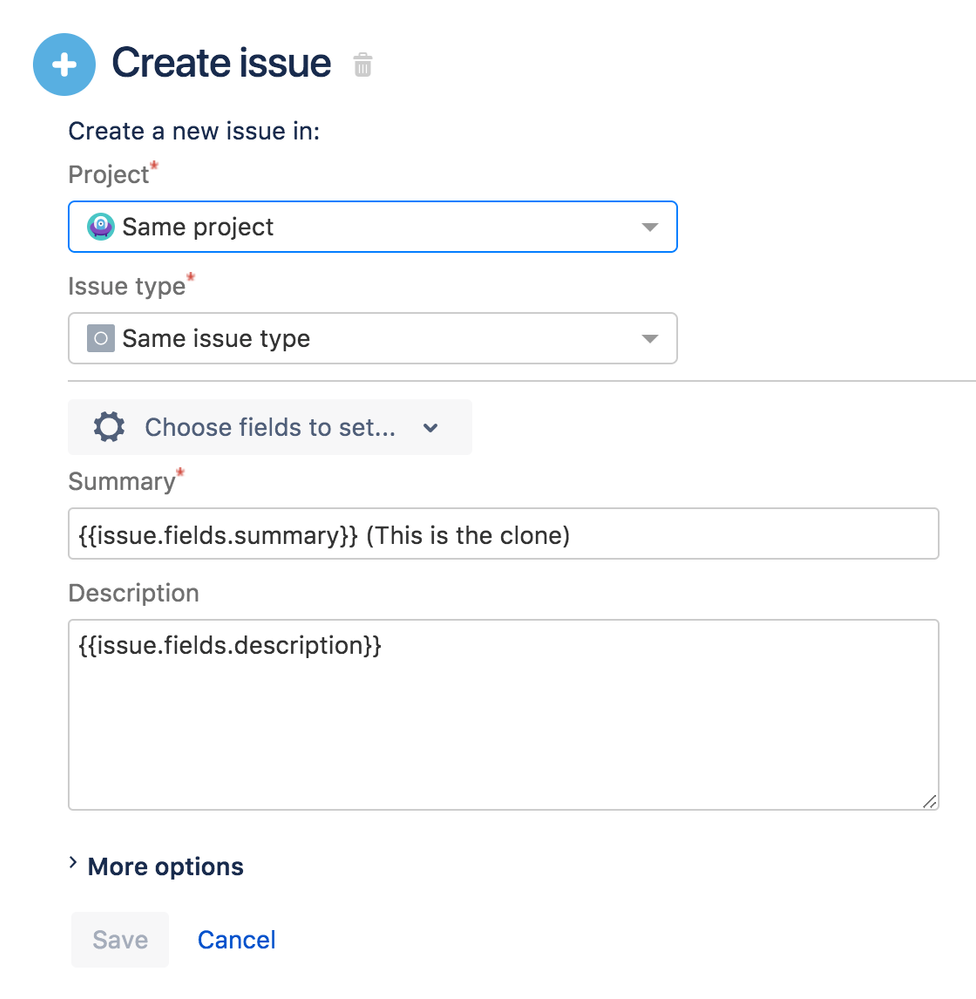Expand the More options section
Image resolution: width=976 pixels, height=999 pixels.
point(165,866)
